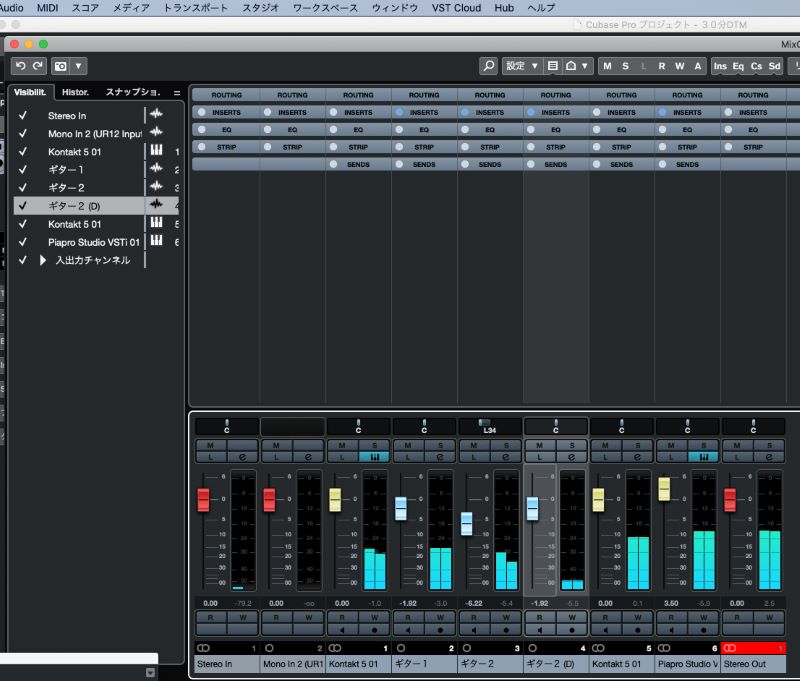This screenshot has width=800, height=681.
Task: Expand the 入出力チャンネル folder
Action: click(x=43, y=260)
